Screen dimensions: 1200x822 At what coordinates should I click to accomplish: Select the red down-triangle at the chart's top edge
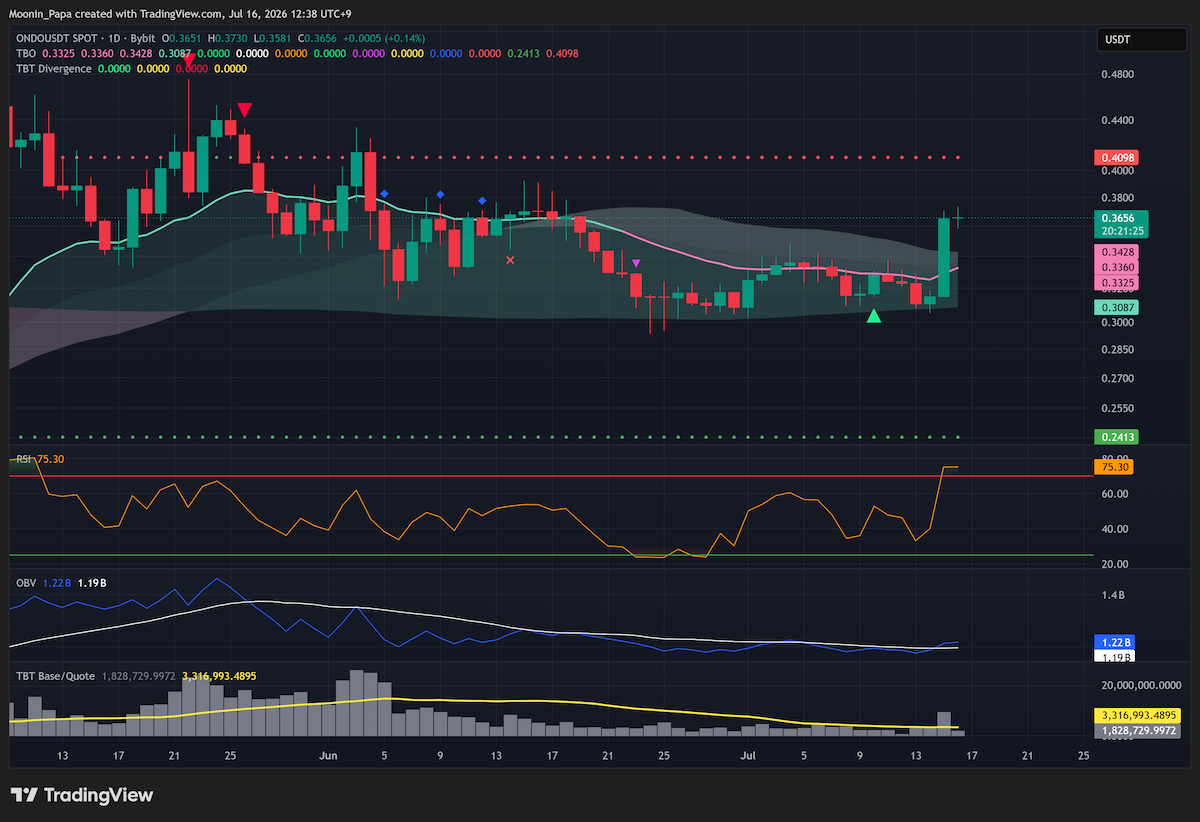(188, 62)
